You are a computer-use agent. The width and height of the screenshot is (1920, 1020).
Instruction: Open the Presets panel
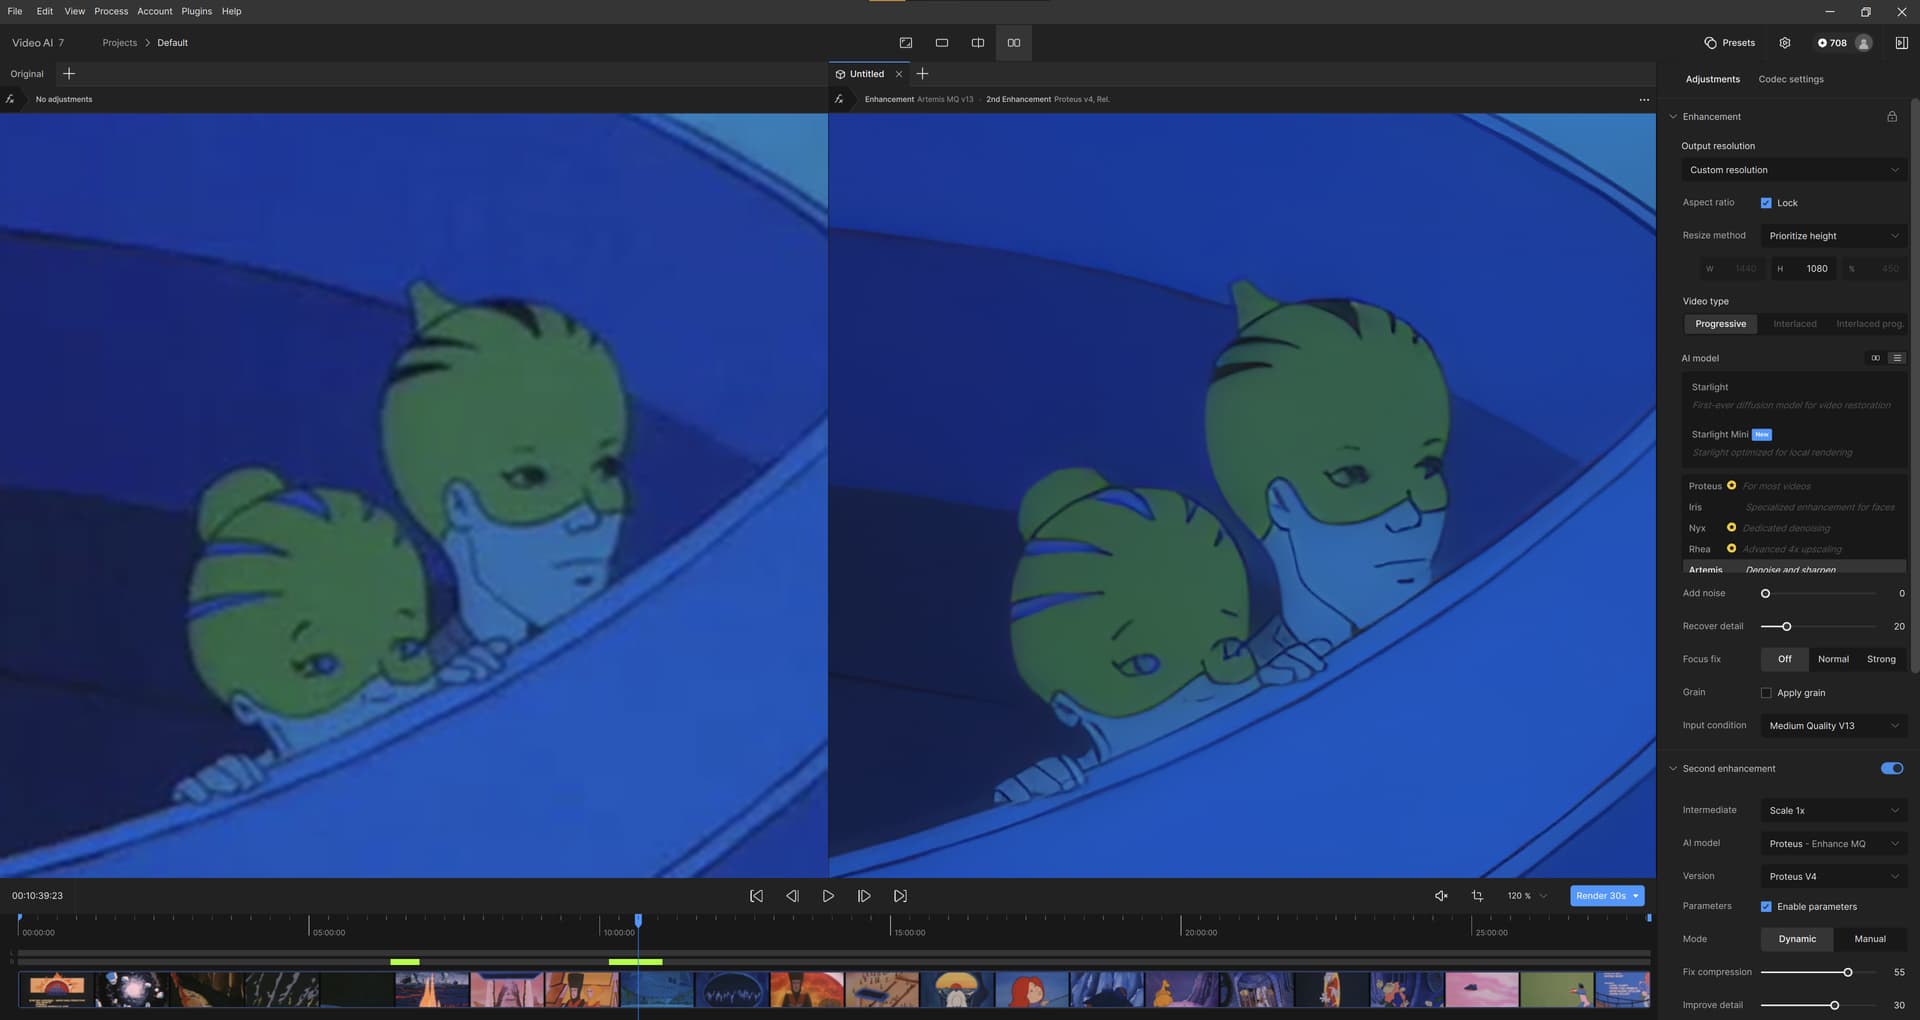[x=1730, y=43]
